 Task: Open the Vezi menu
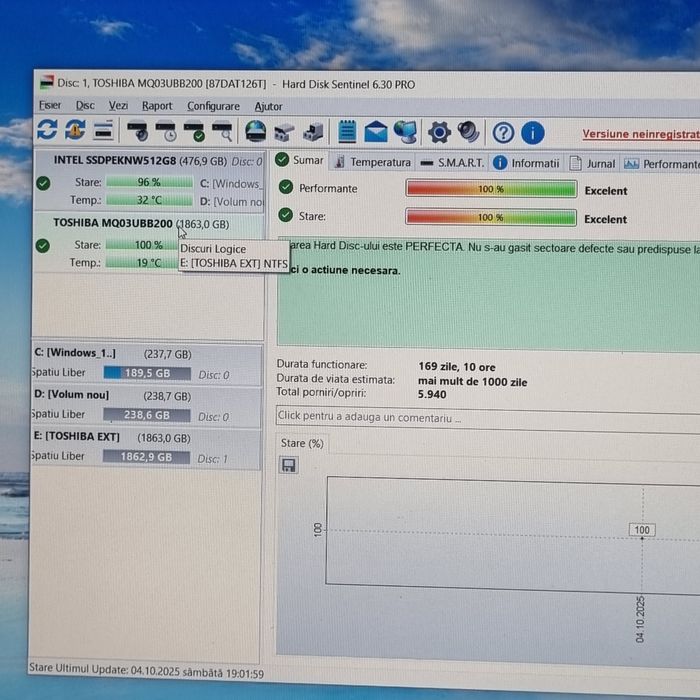tap(118, 106)
